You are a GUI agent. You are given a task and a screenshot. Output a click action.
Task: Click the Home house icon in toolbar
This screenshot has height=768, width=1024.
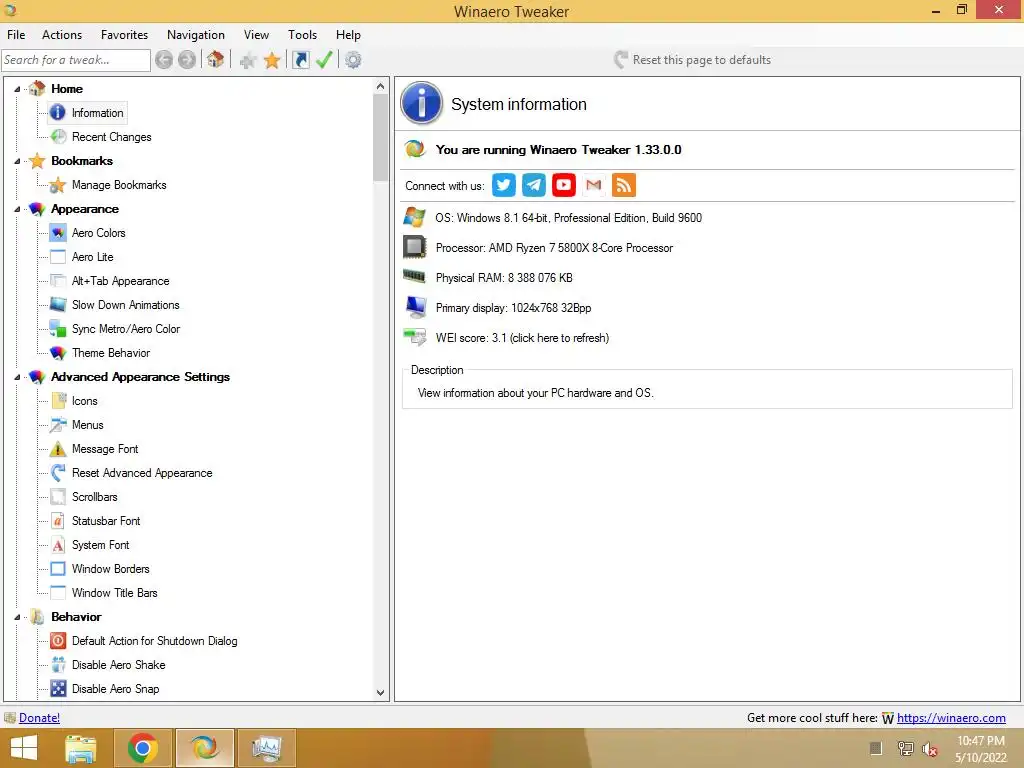(216, 59)
